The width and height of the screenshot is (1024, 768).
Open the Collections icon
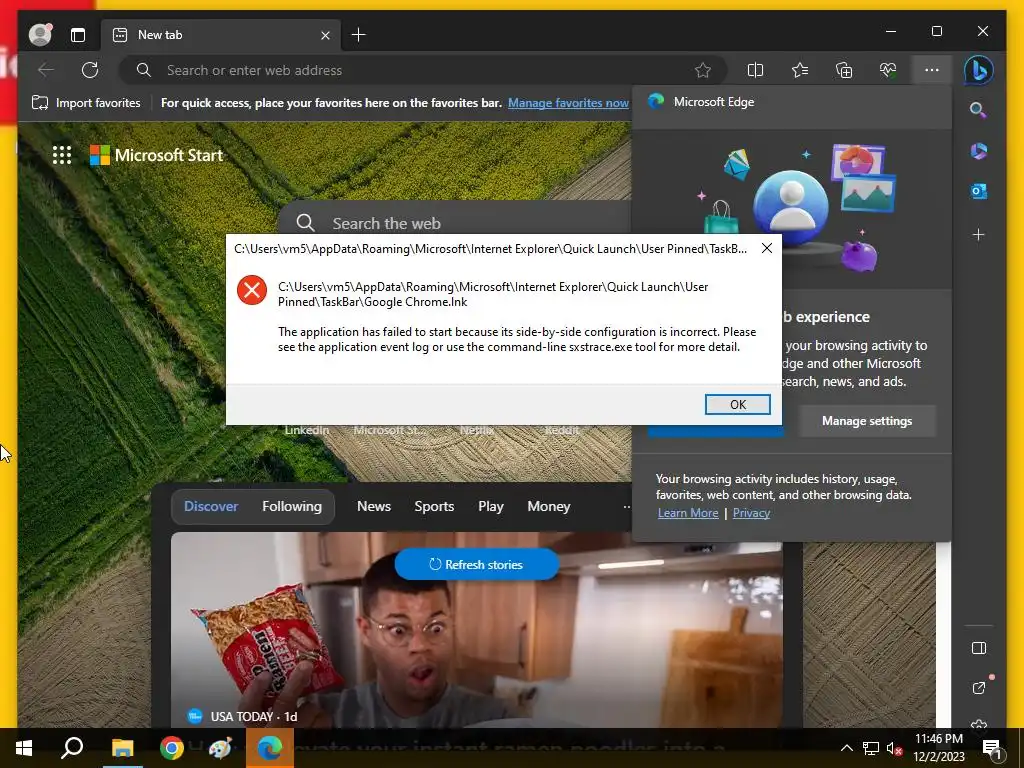tap(844, 70)
